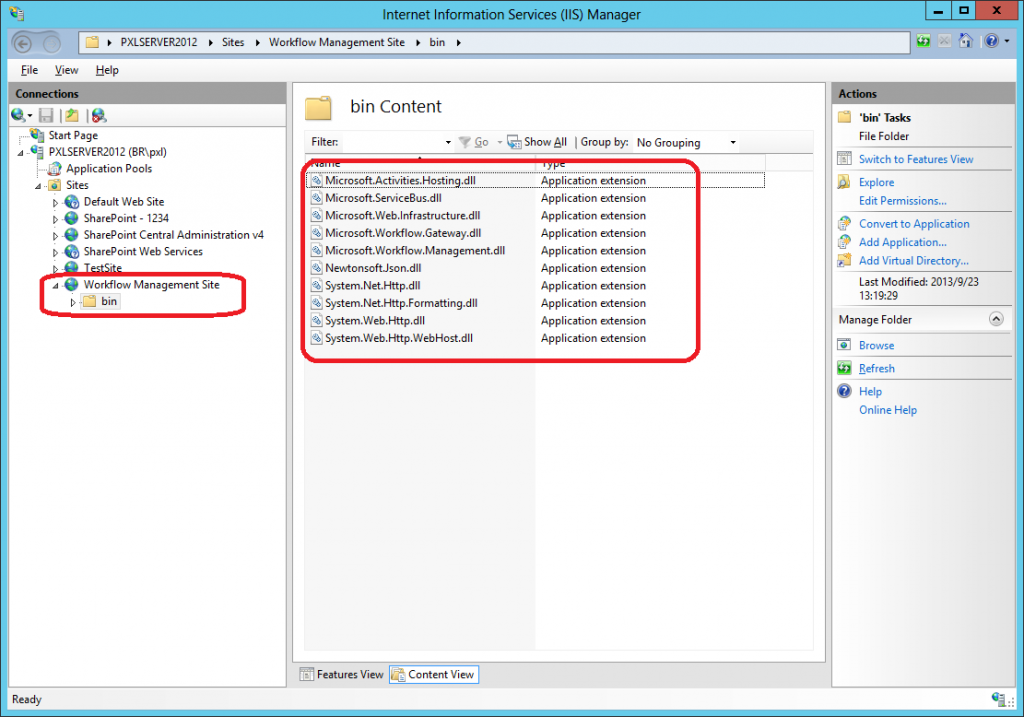Click the Add Virtual Directory link
Image resolution: width=1024 pixels, height=717 pixels.
(x=913, y=260)
